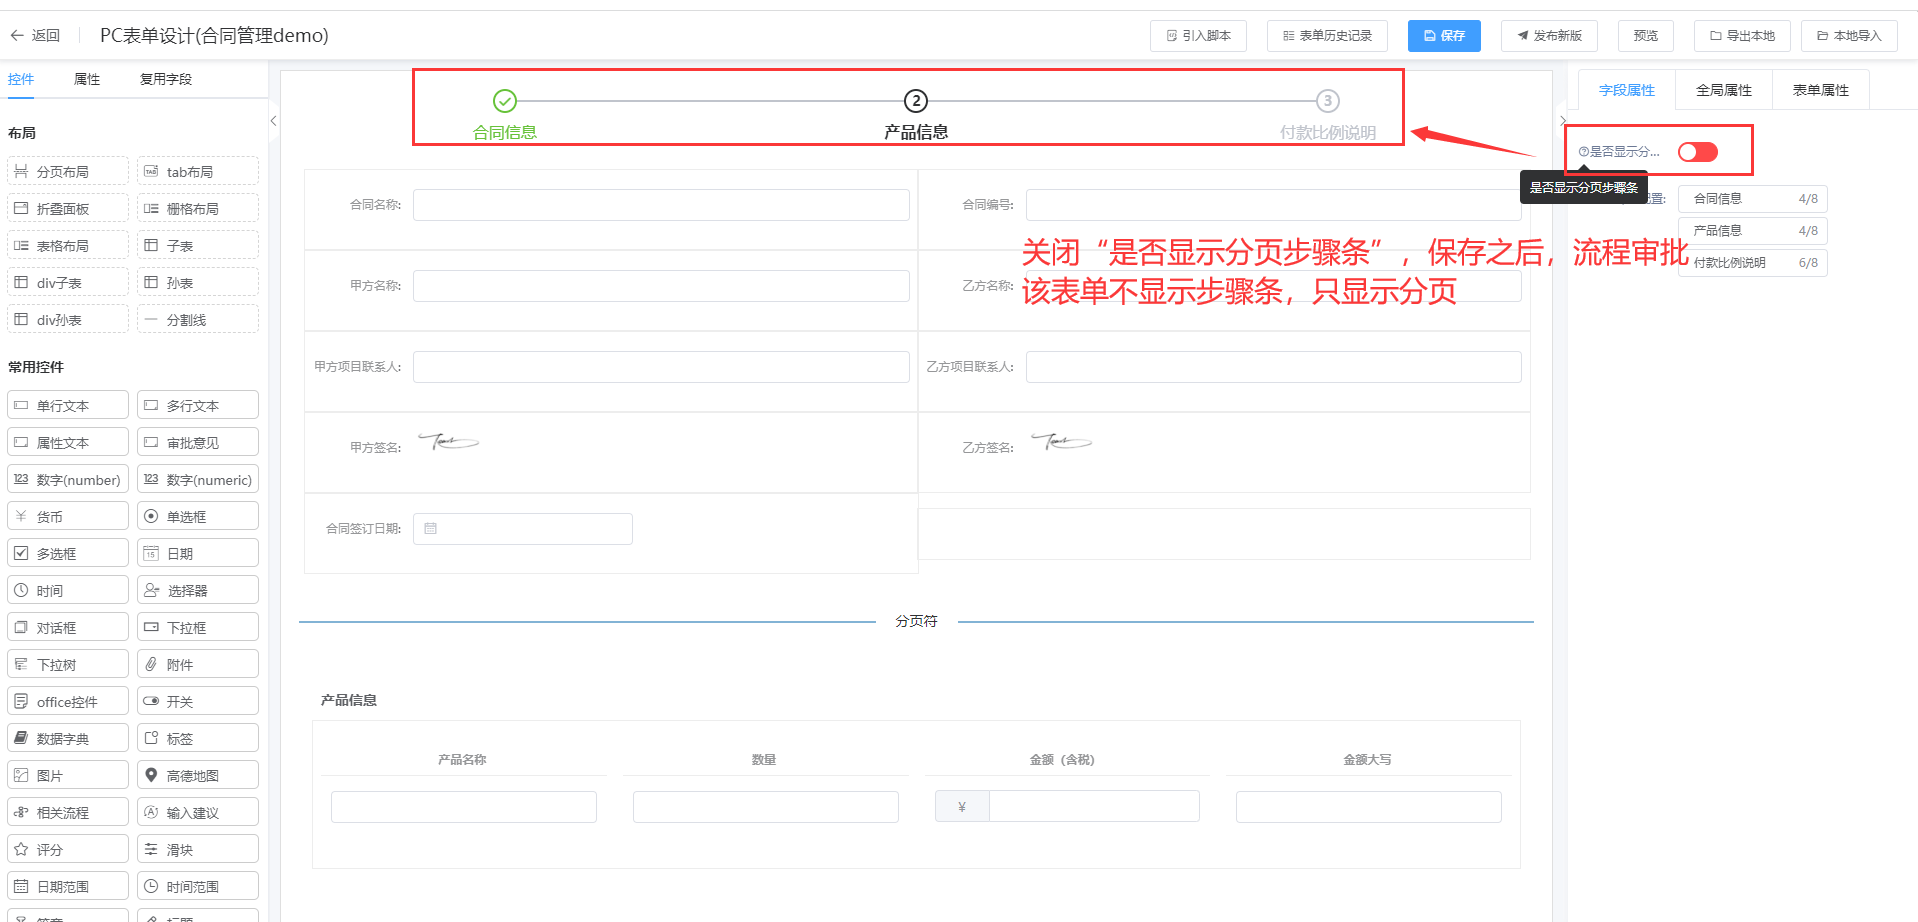Select the 时间 clock control

point(68,591)
